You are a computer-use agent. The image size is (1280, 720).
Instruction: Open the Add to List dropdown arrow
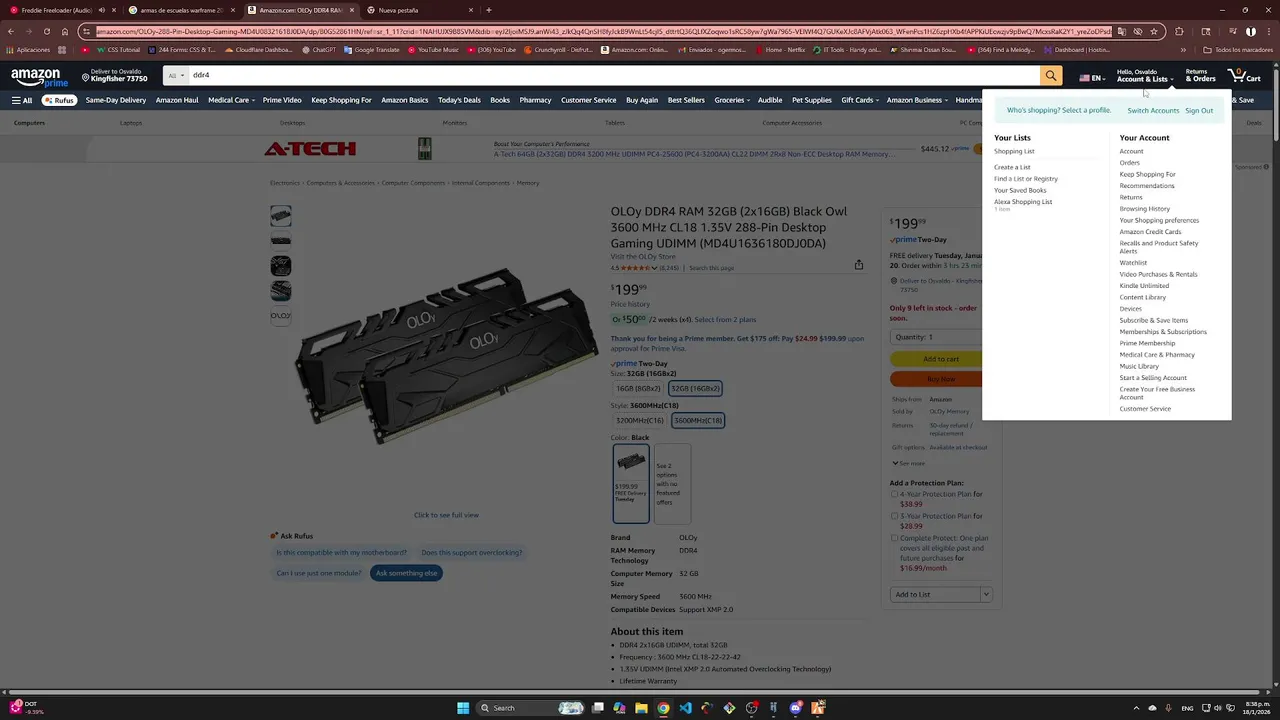coord(985,594)
